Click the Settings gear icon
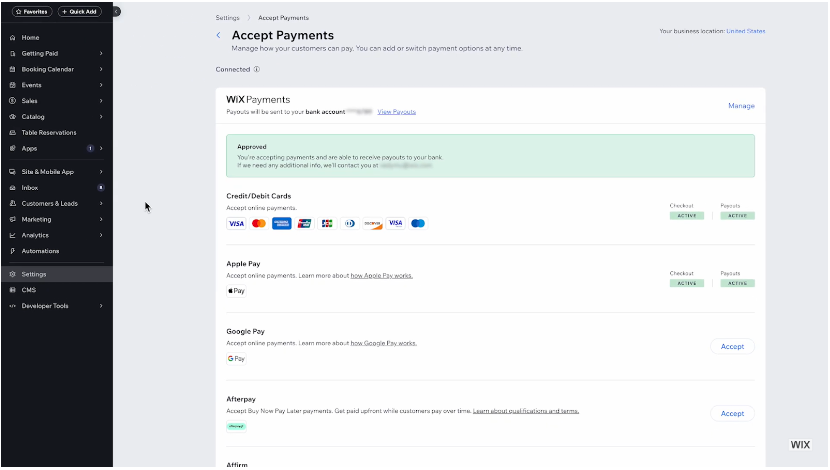Screen dimensions: 830x470 [13, 275]
